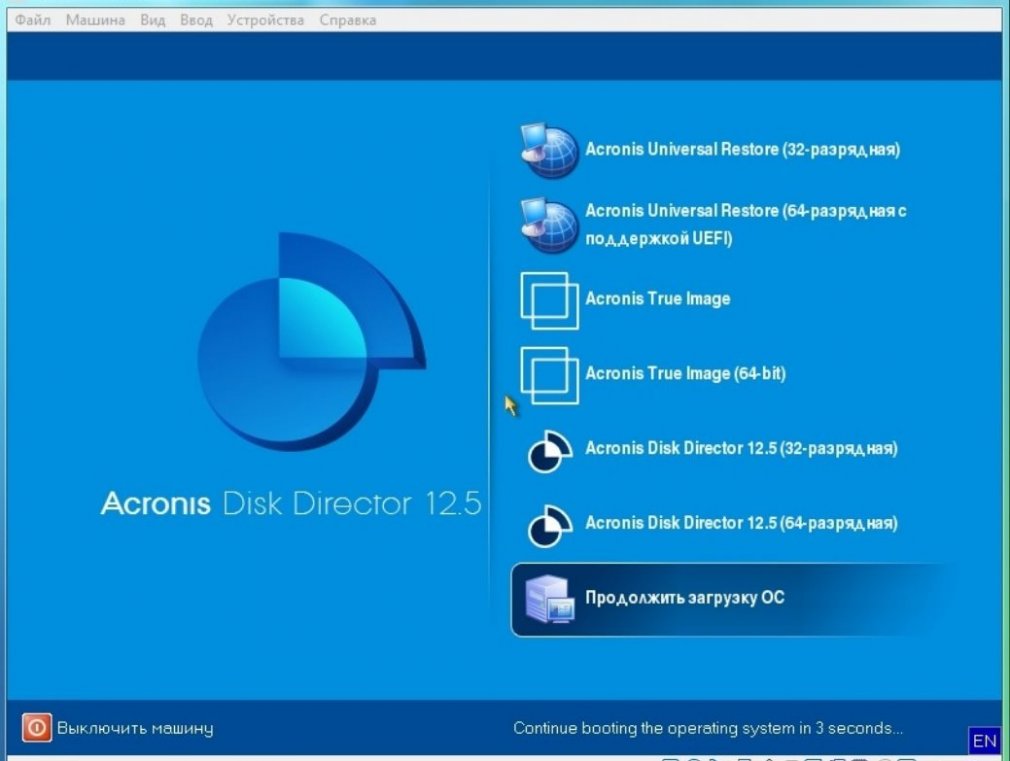The image size is (1010, 761).
Task: Click the Disk Director 12.5 32-bit pie icon
Action: tap(549, 450)
